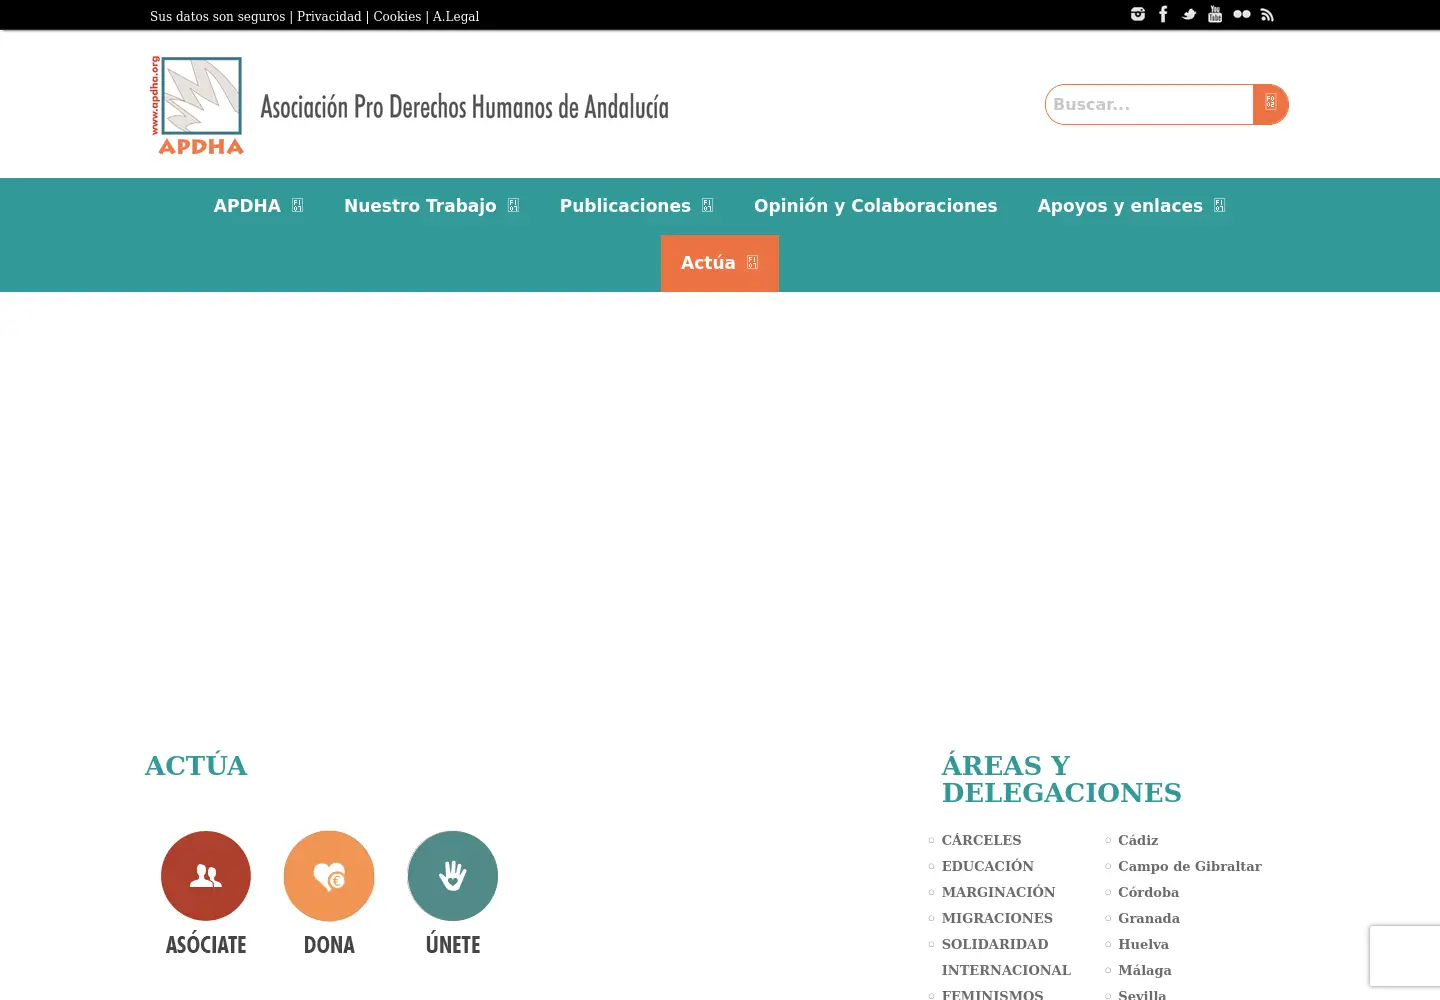Click the red Asóciate circle icon
This screenshot has height=1000, width=1440.
[x=206, y=876]
